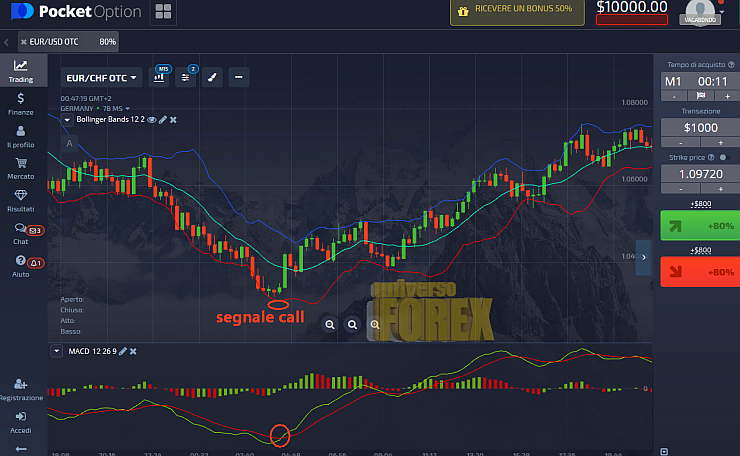The height and width of the screenshot is (456, 740).
Task: Click the Aiuto notification badge 1
Action: (36, 263)
